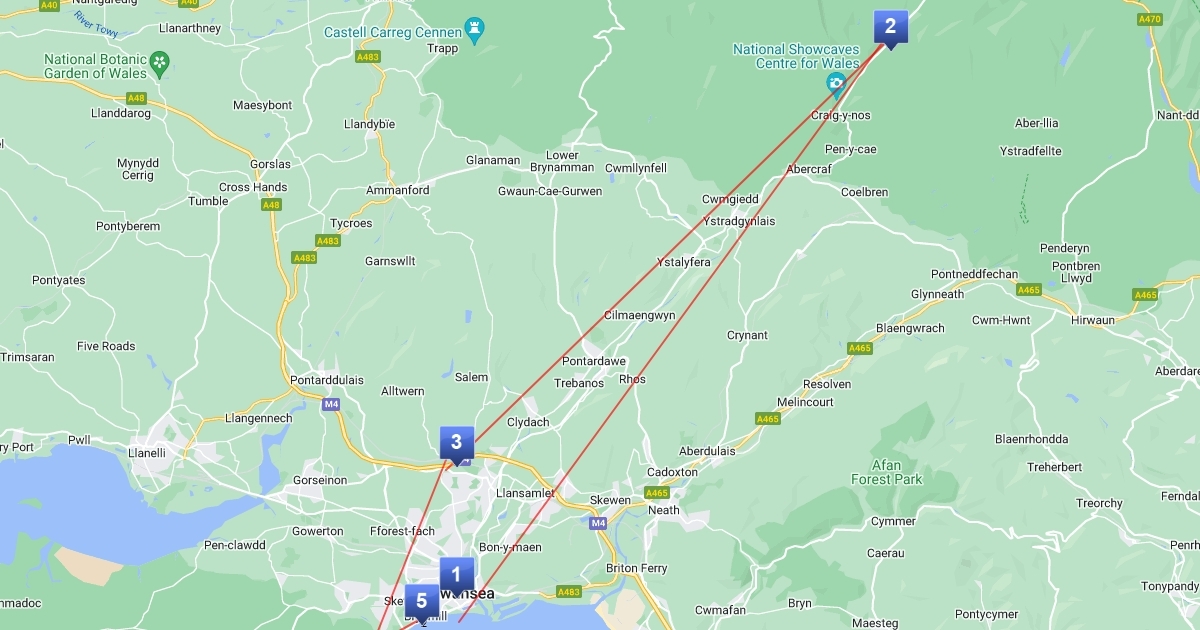1200x630 pixels.
Task: Click the A470 road shield
Action: tap(1149, 19)
